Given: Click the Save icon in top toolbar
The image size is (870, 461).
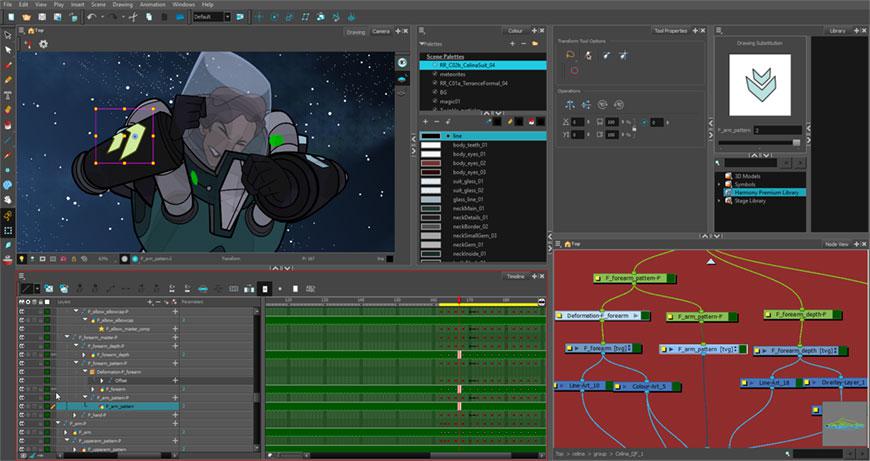Looking at the screenshot, I should pos(42,17).
